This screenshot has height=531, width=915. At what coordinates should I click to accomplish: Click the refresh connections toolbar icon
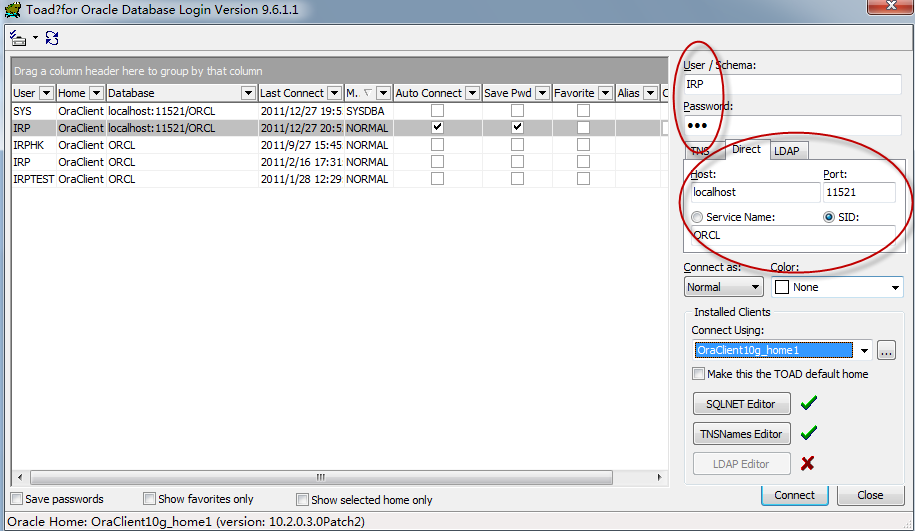point(52,39)
